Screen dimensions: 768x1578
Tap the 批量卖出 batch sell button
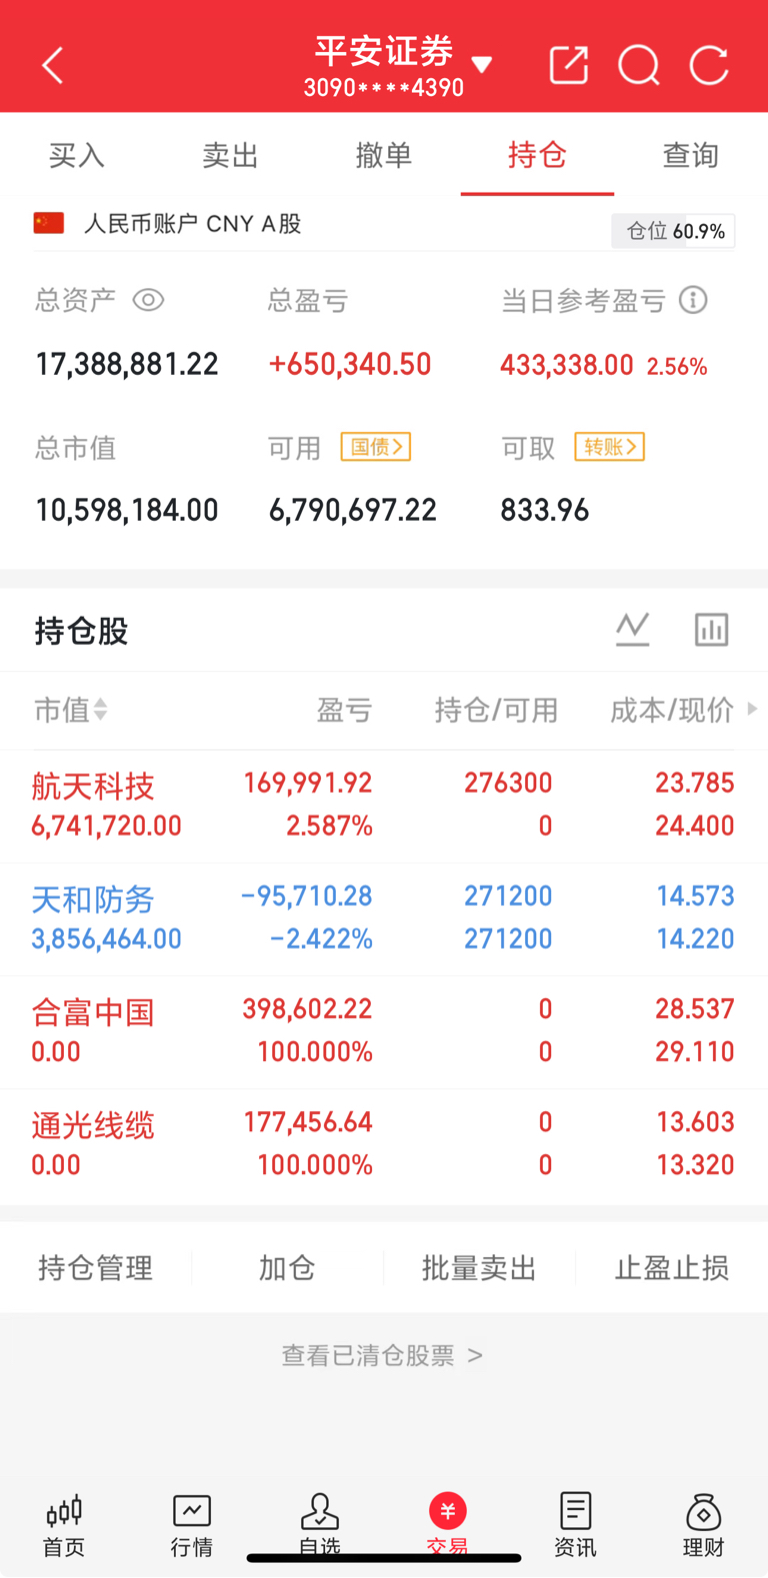click(479, 1268)
